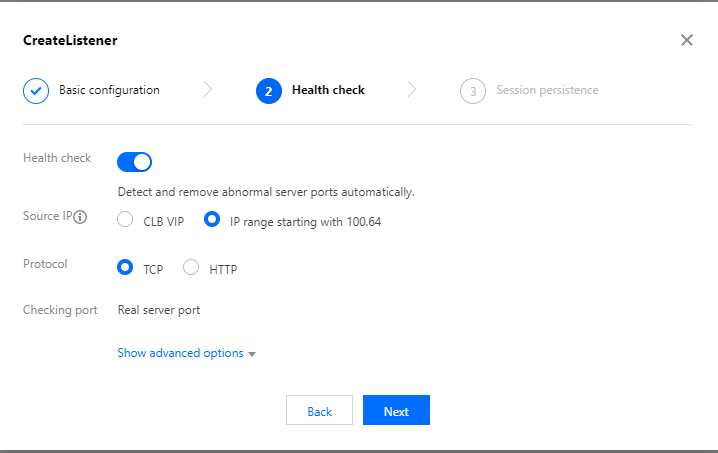
Task: Choose HTTP as the protocol
Action: (x=192, y=268)
